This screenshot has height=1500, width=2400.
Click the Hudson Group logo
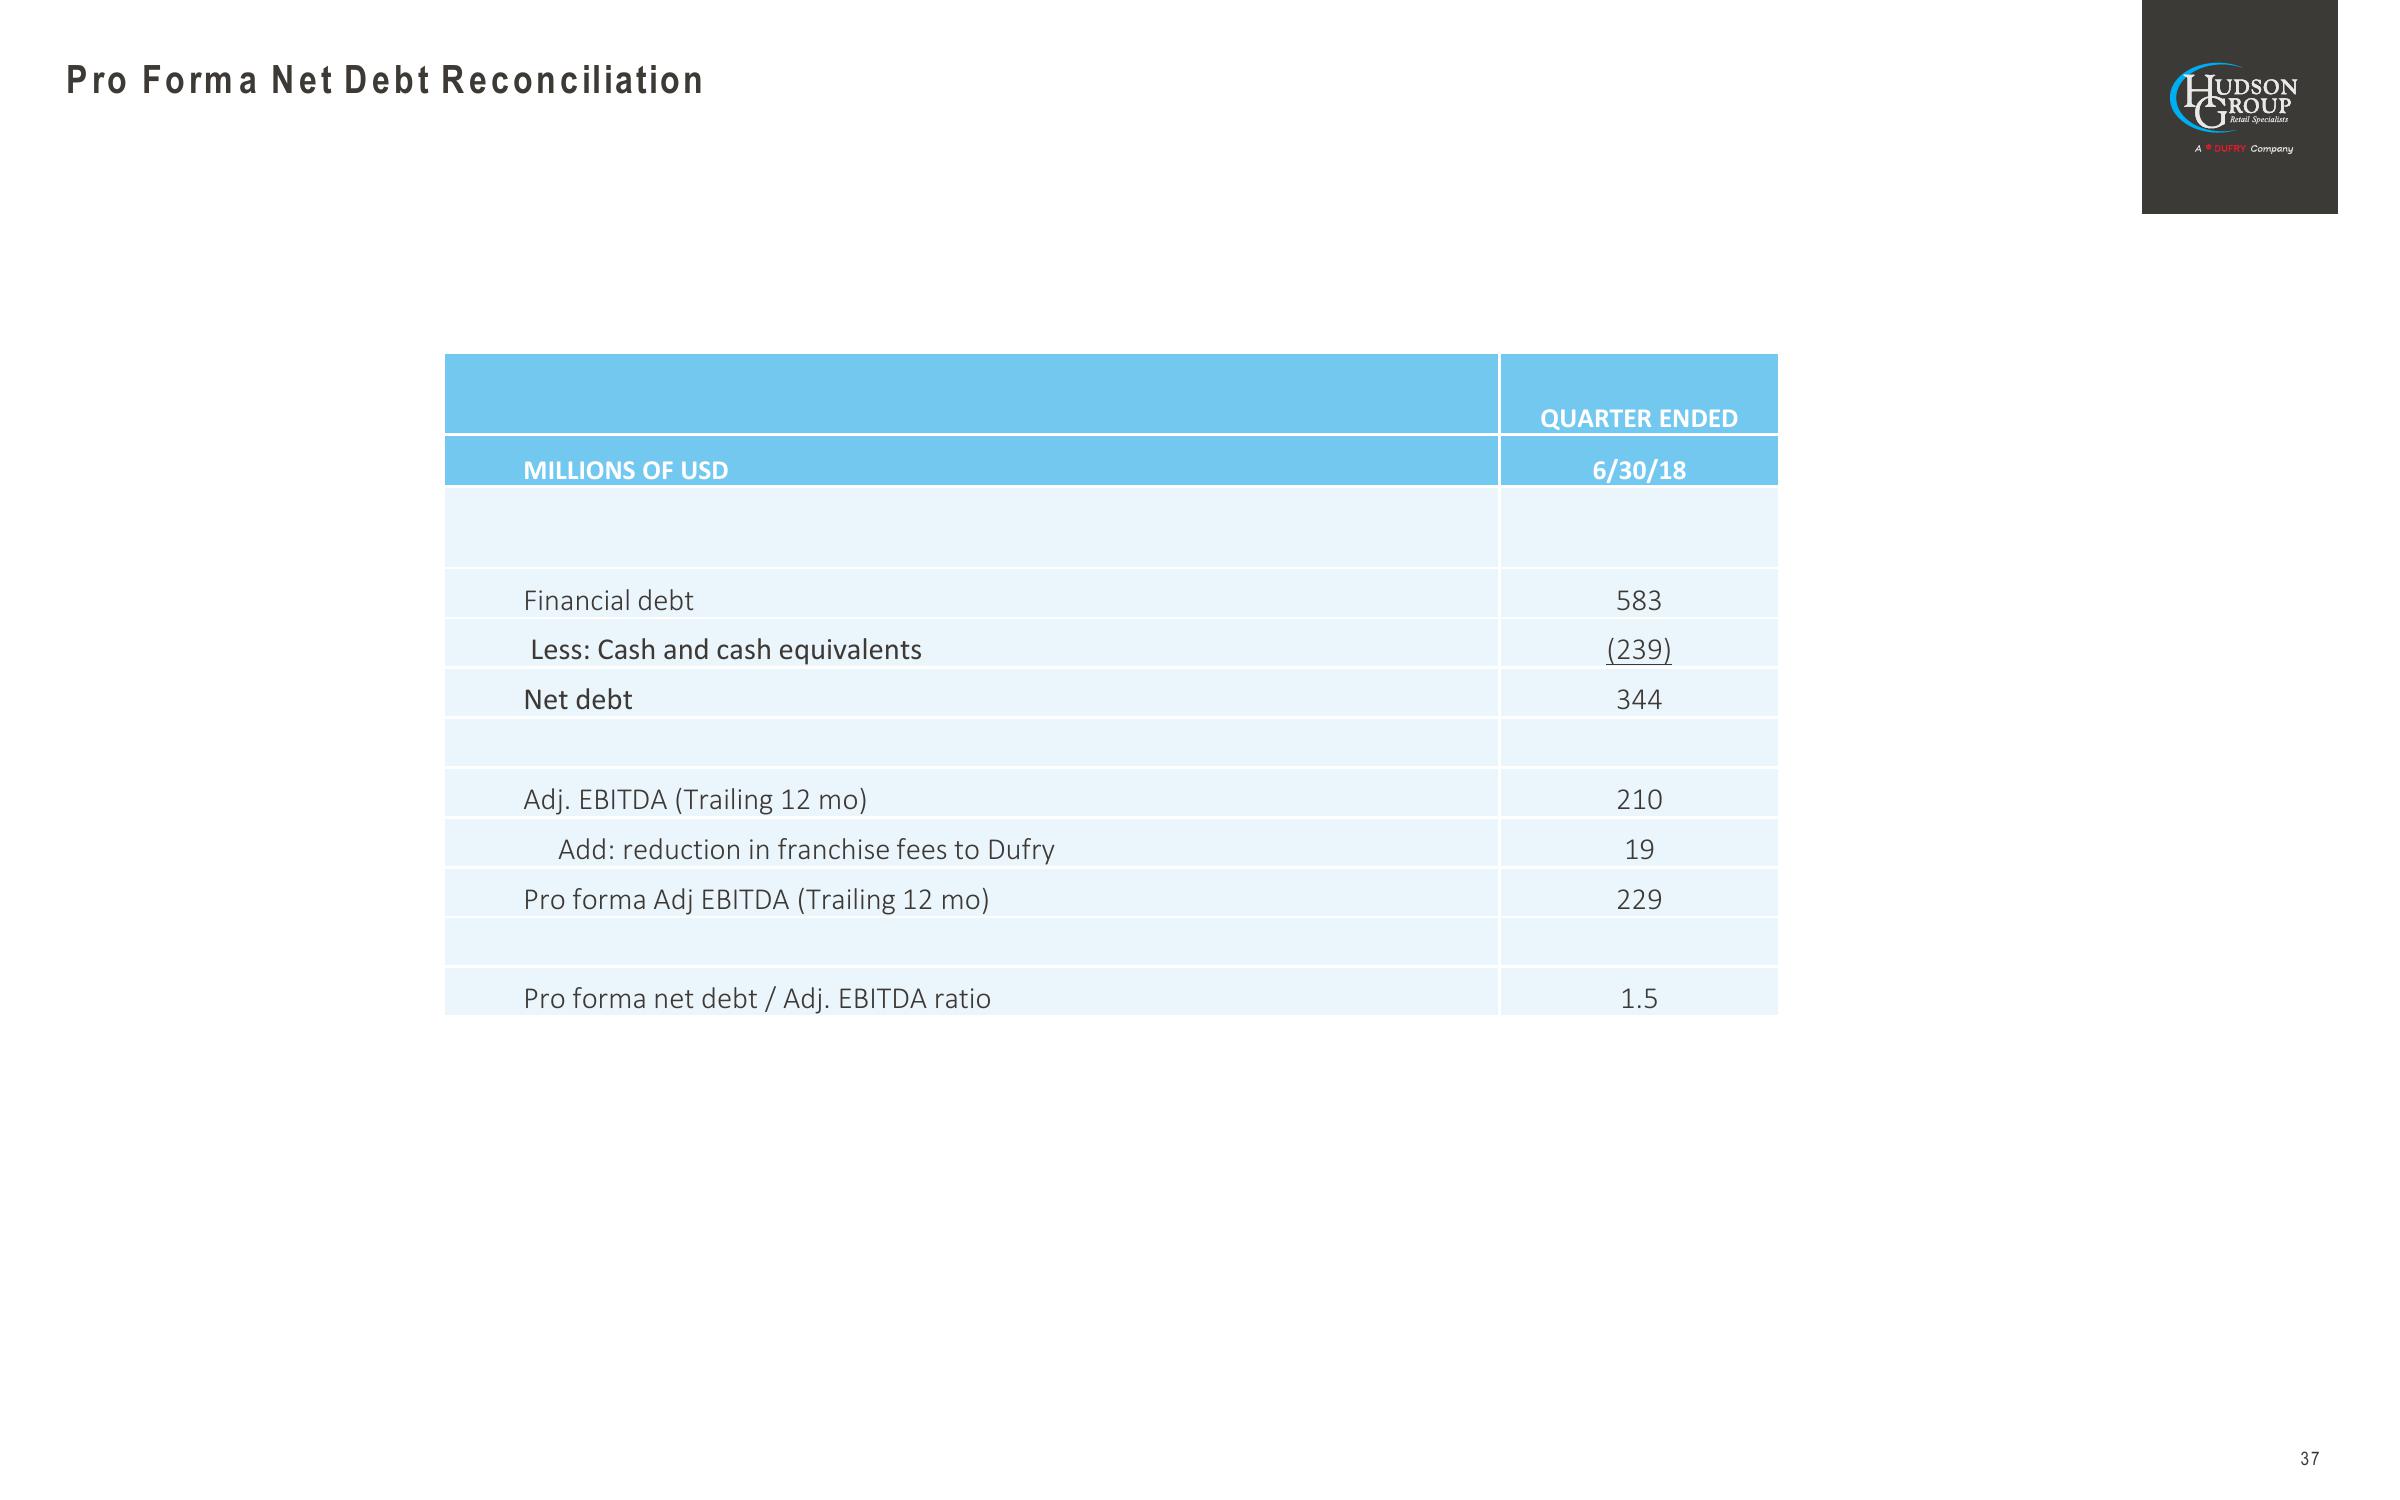click(2239, 106)
